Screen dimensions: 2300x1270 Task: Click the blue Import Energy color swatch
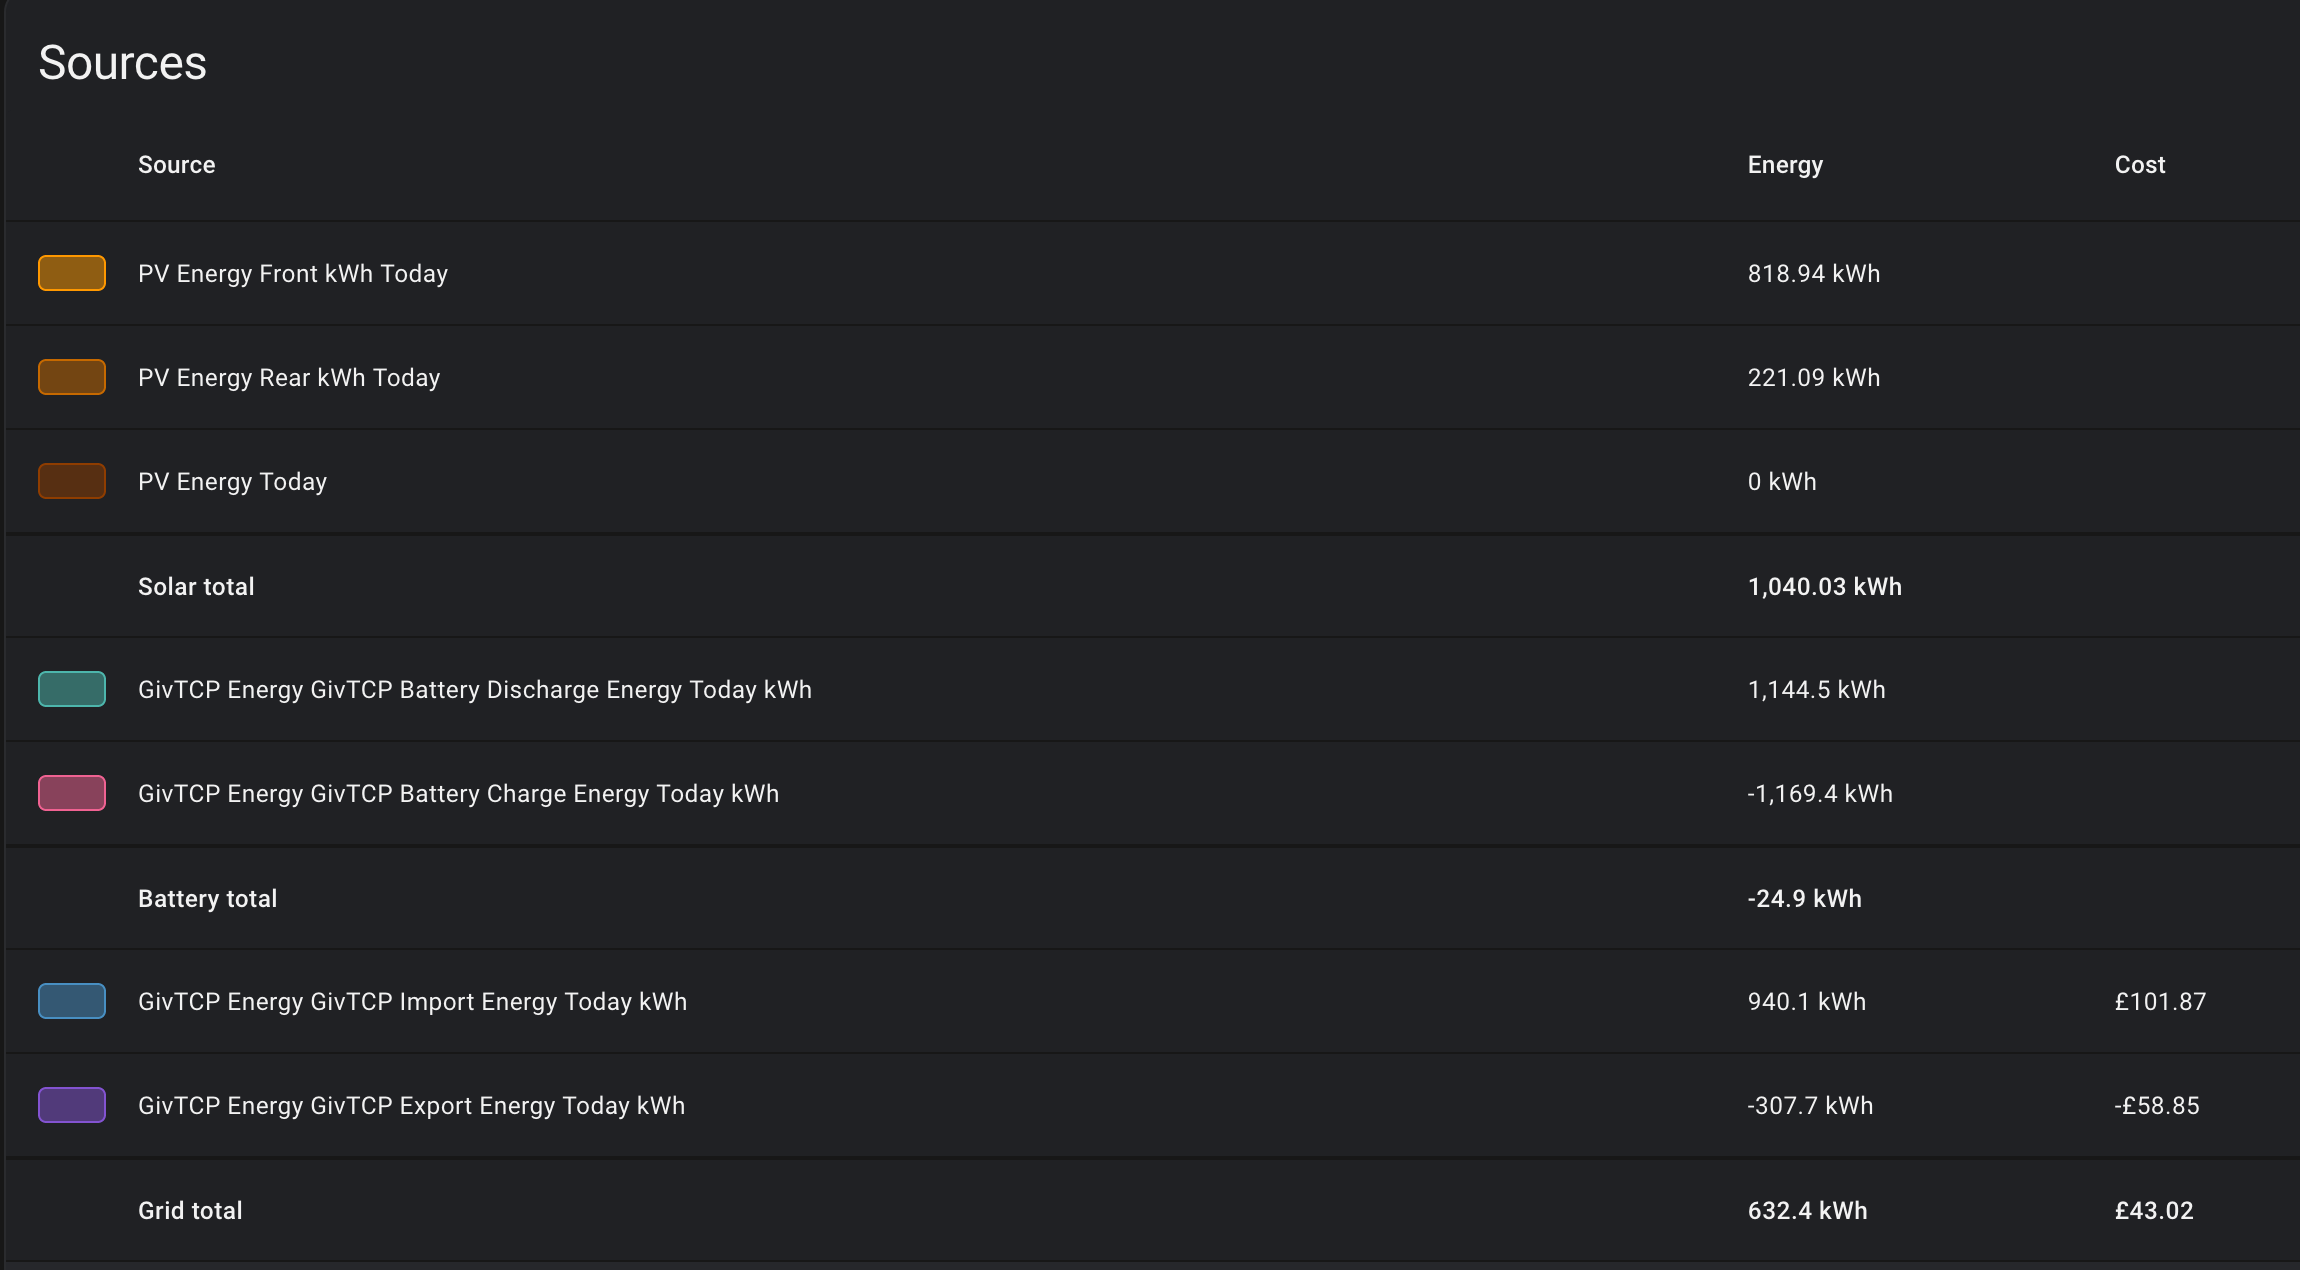click(x=72, y=1001)
